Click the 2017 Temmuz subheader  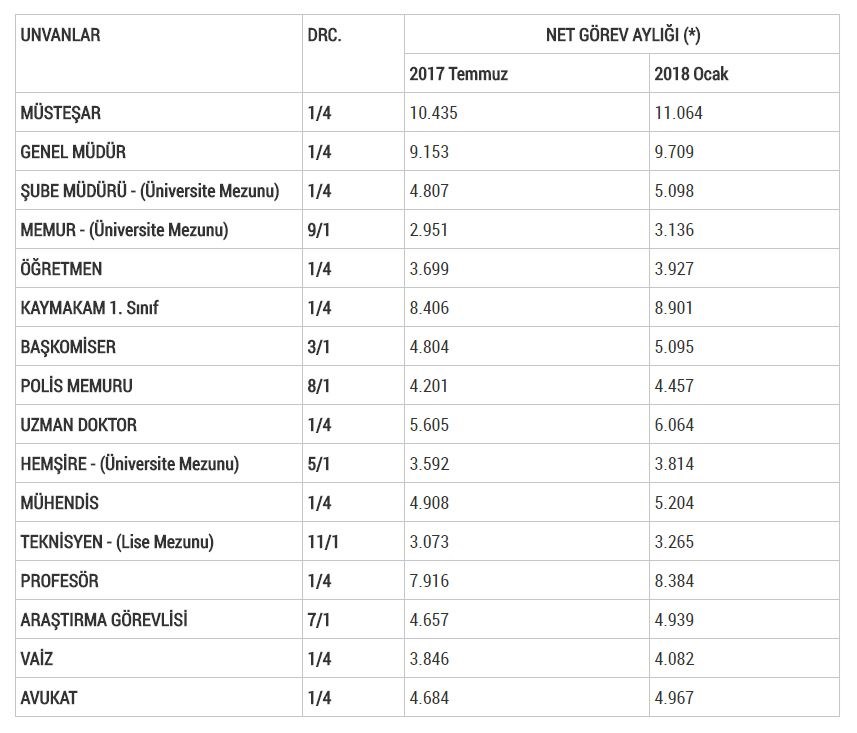(x=458, y=74)
